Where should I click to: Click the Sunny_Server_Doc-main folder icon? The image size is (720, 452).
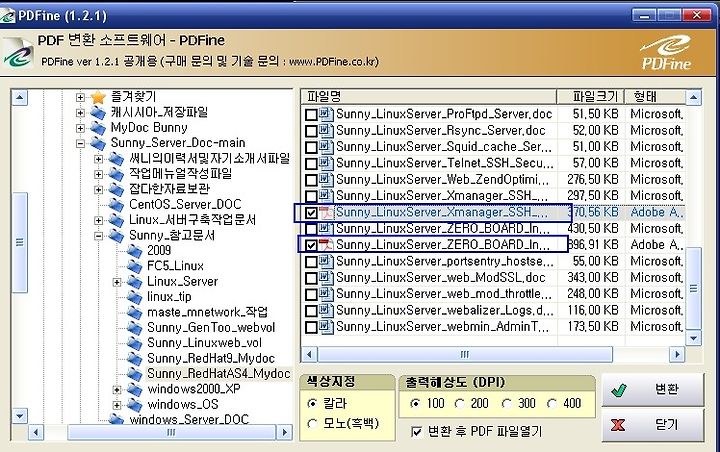[98, 143]
